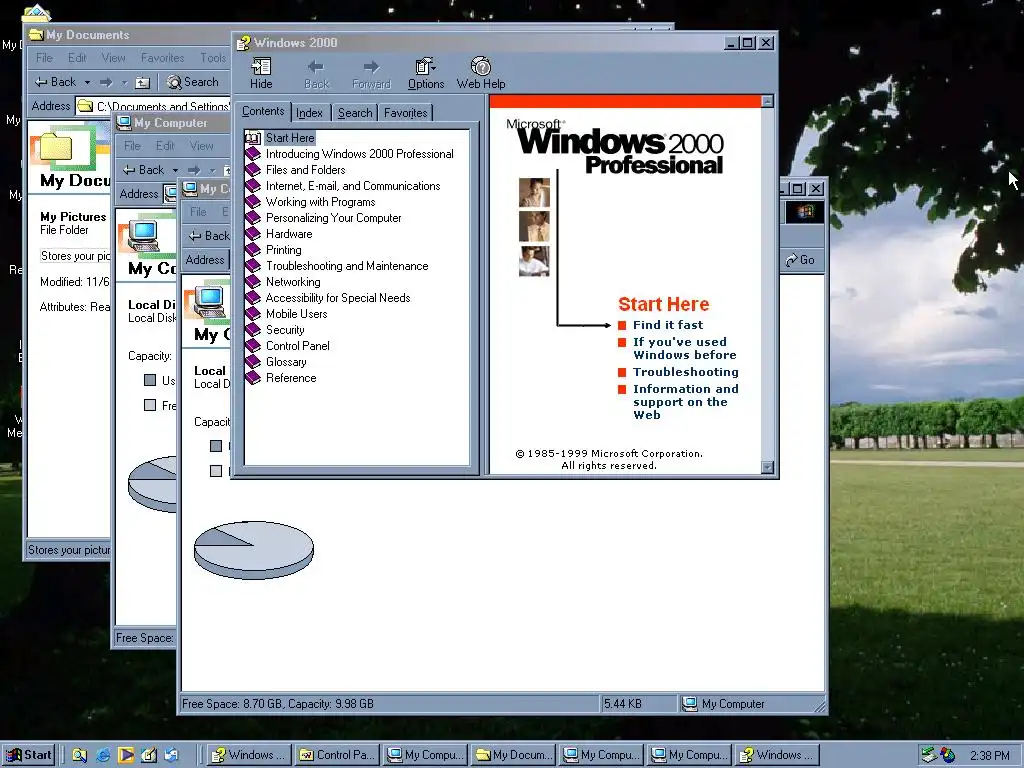The height and width of the screenshot is (768, 1024).
Task: Click the colorful globe tray icon
Action: (948, 755)
